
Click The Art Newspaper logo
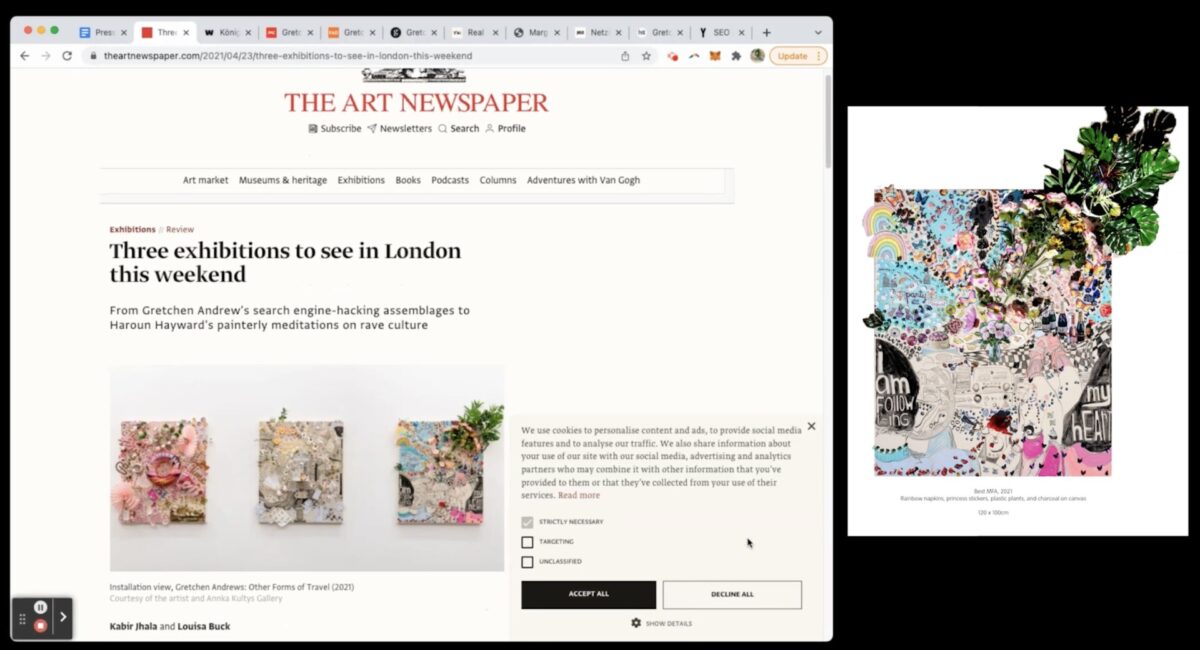click(416, 103)
